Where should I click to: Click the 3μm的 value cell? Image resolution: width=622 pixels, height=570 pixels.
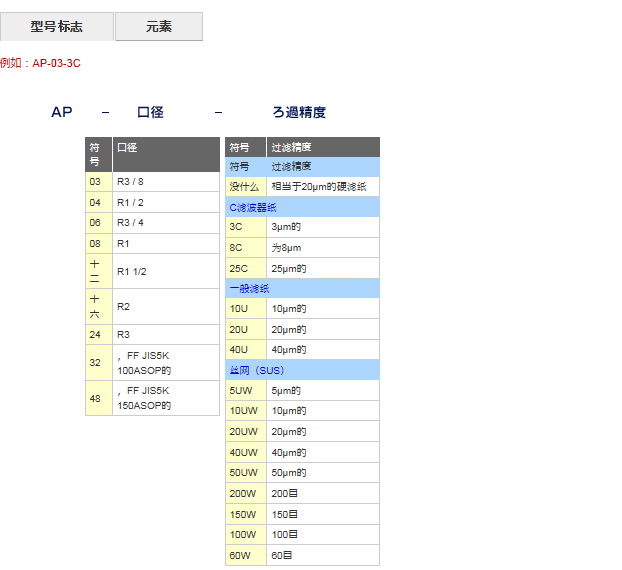pyautogui.click(x=323, y=227)
